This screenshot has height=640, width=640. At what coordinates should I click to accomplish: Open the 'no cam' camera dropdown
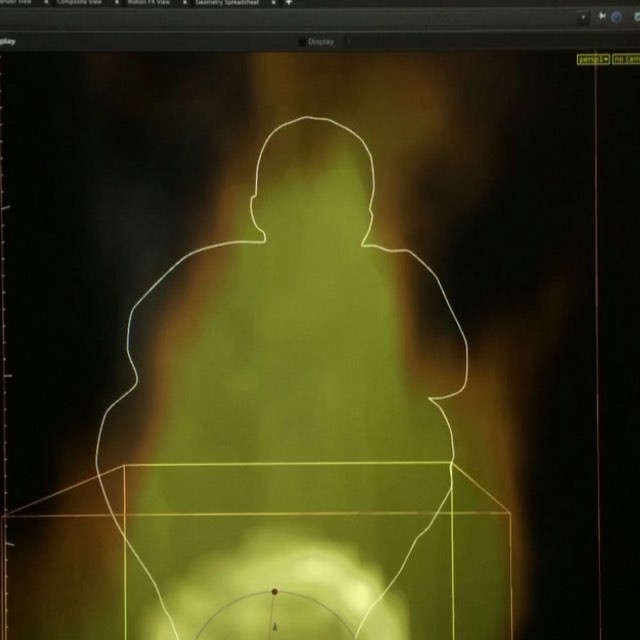[x=626, y=60]
